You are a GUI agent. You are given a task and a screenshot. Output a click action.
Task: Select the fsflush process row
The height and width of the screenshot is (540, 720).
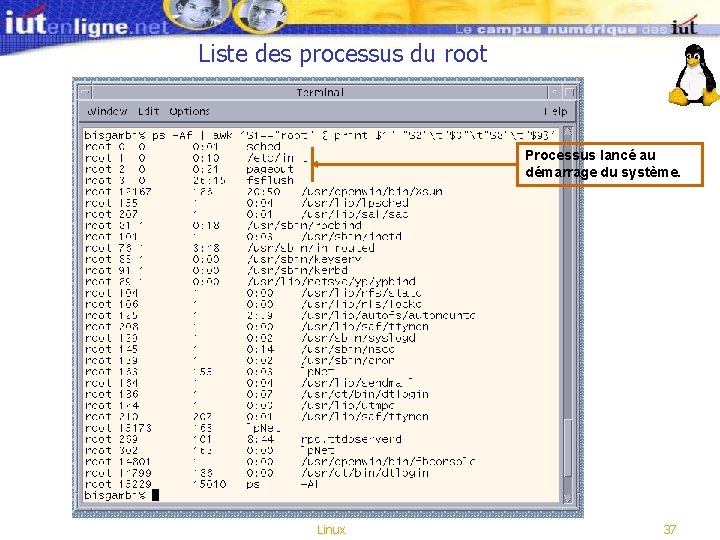coord(189,180)
